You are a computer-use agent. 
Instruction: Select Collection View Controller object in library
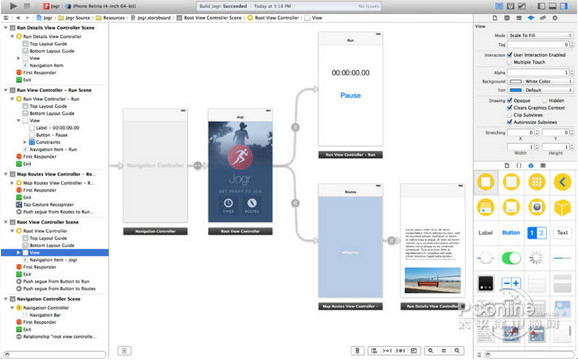(537, 182)
